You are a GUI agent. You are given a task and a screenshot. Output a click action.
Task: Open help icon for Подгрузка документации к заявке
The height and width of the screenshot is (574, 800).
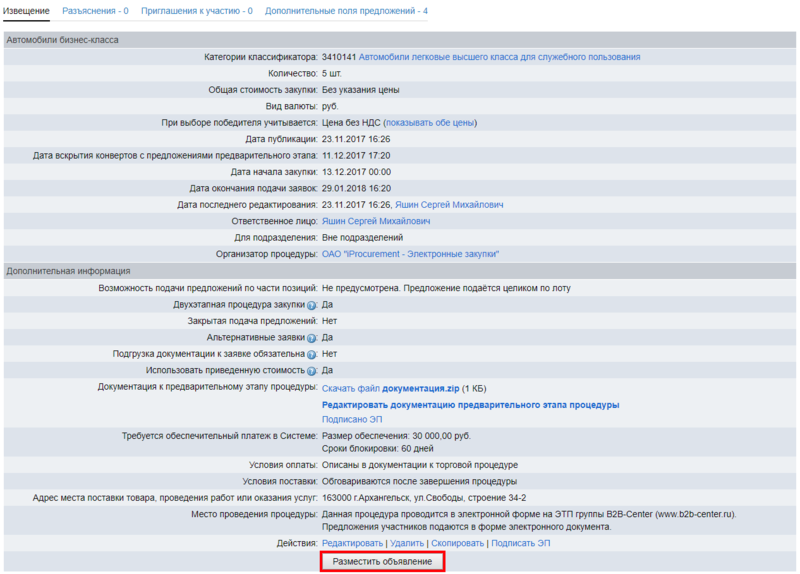(x=311, y=355)
